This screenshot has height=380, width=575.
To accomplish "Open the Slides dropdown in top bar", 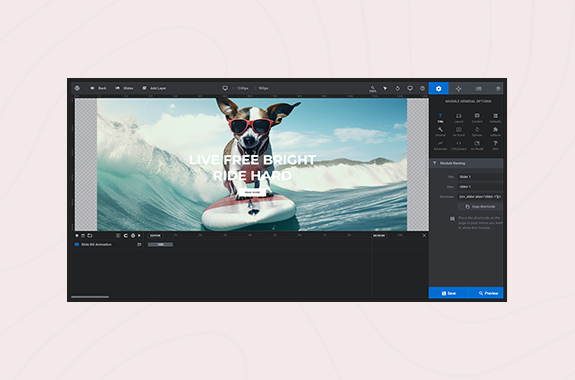I will click(124, 88).
